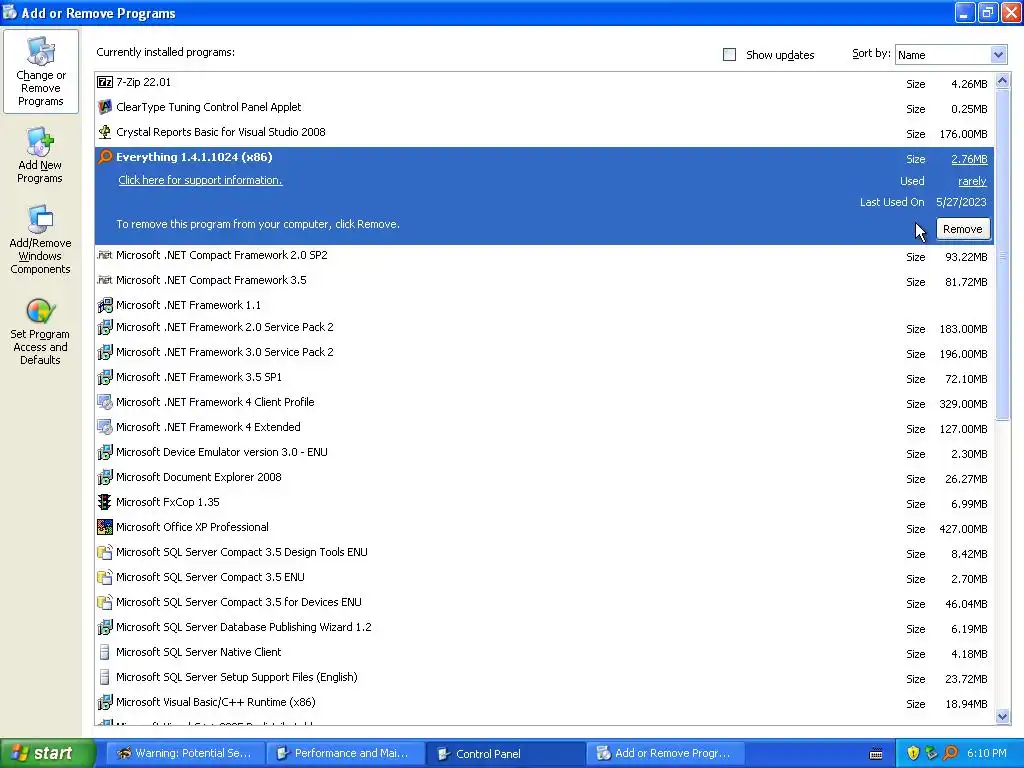Switch to Add or Remove Progr... taskbar button
Image resolution: width=1024 pixels, height=768 pixels.
665,754
